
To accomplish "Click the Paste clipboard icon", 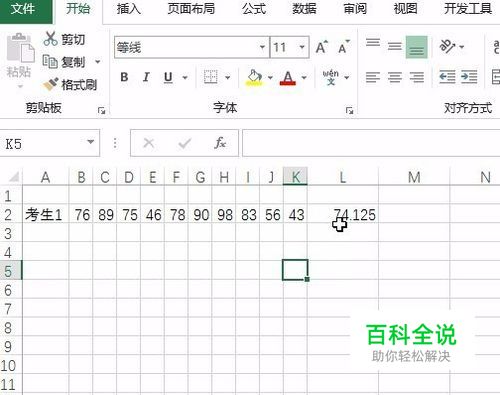I will 21,48.
